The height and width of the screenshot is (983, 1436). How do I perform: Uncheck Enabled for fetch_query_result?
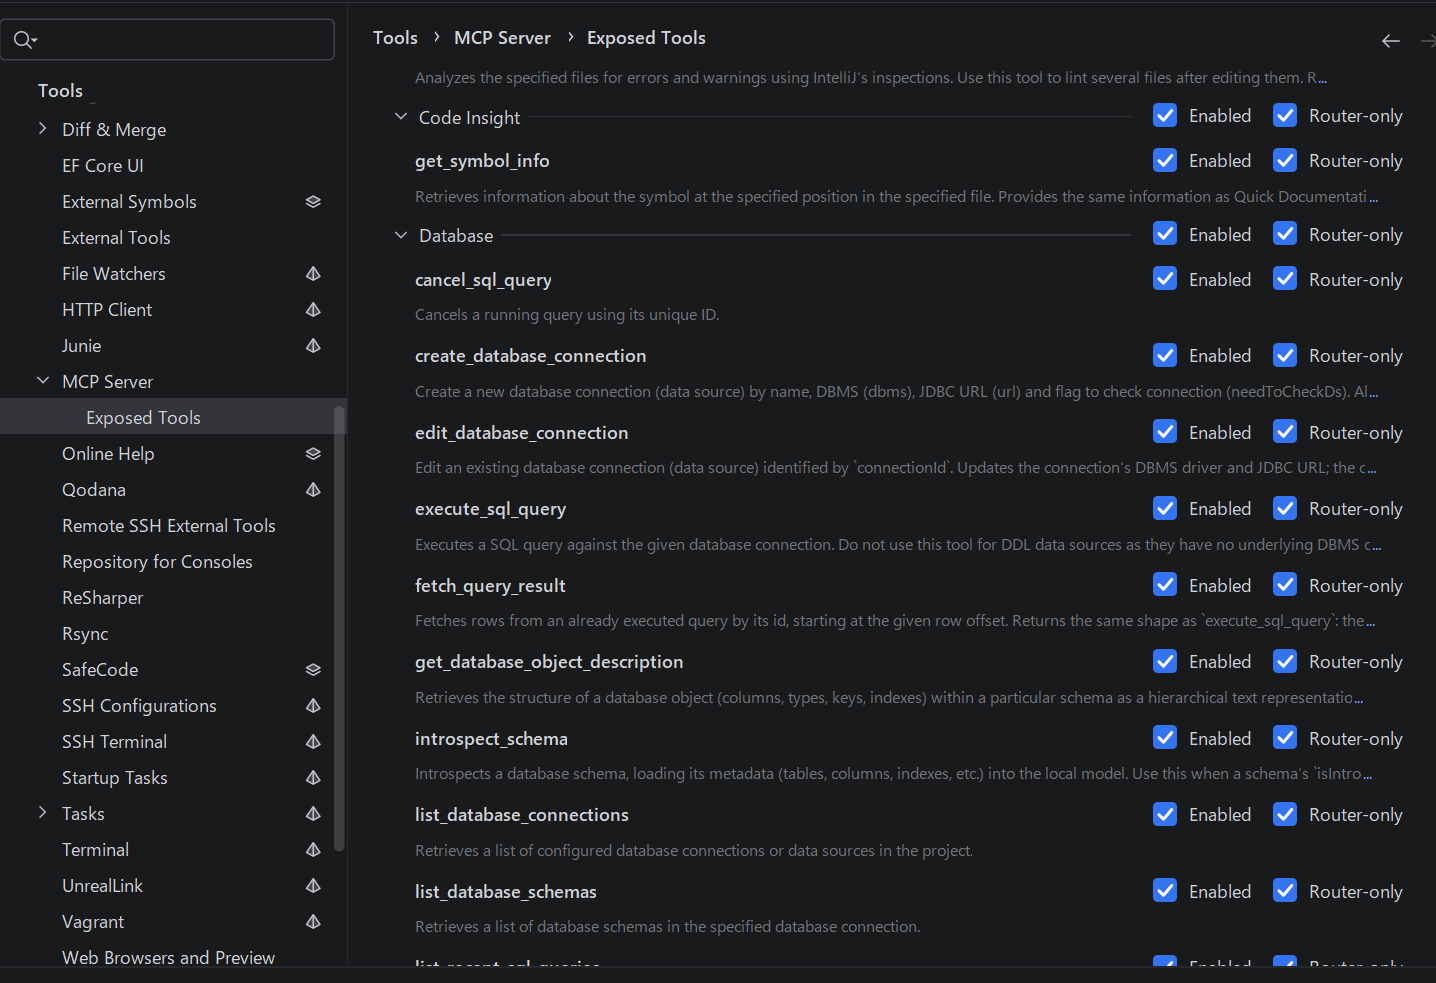pyautogui.click(x=1165, y=585)
